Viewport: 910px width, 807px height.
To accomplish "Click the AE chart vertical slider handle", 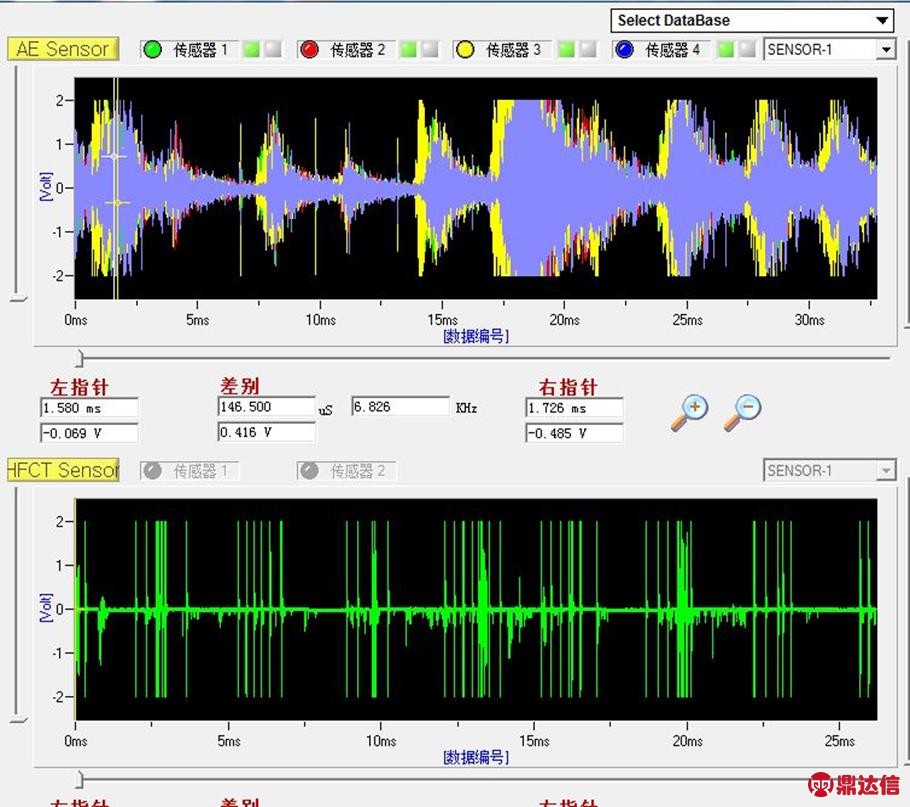I will tap(19, 299).
